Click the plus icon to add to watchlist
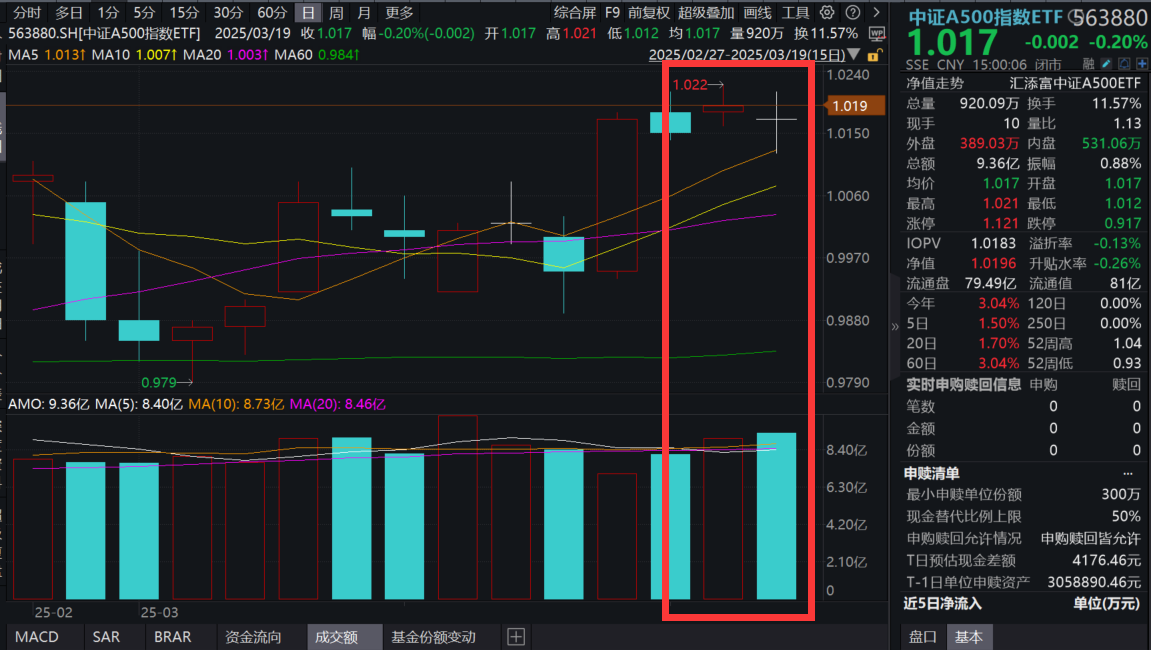Viewport: 1151px width, 650px height. coord(1142,63)
